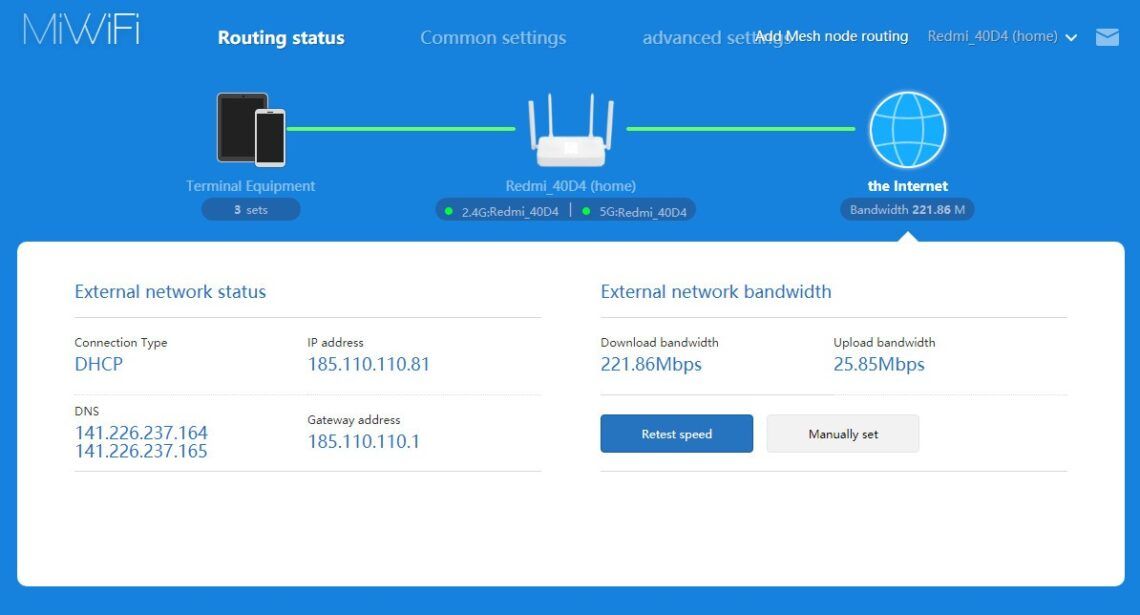Expand the External network status section
This screenshot has height=615, width=1140.
(170, 291)
